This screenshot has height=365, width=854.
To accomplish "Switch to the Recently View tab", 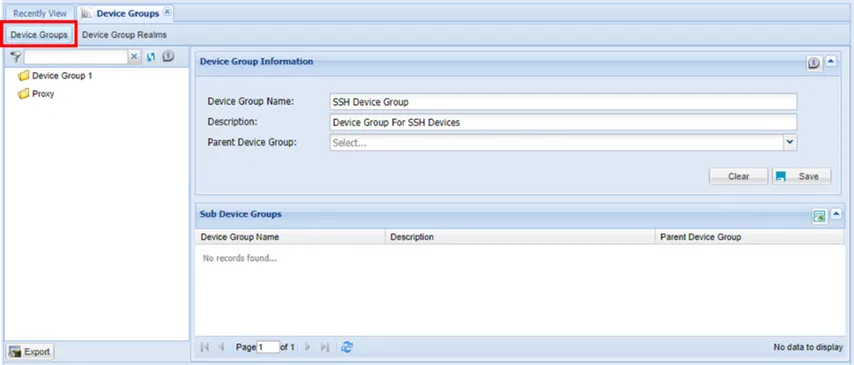I will [40, 13].
